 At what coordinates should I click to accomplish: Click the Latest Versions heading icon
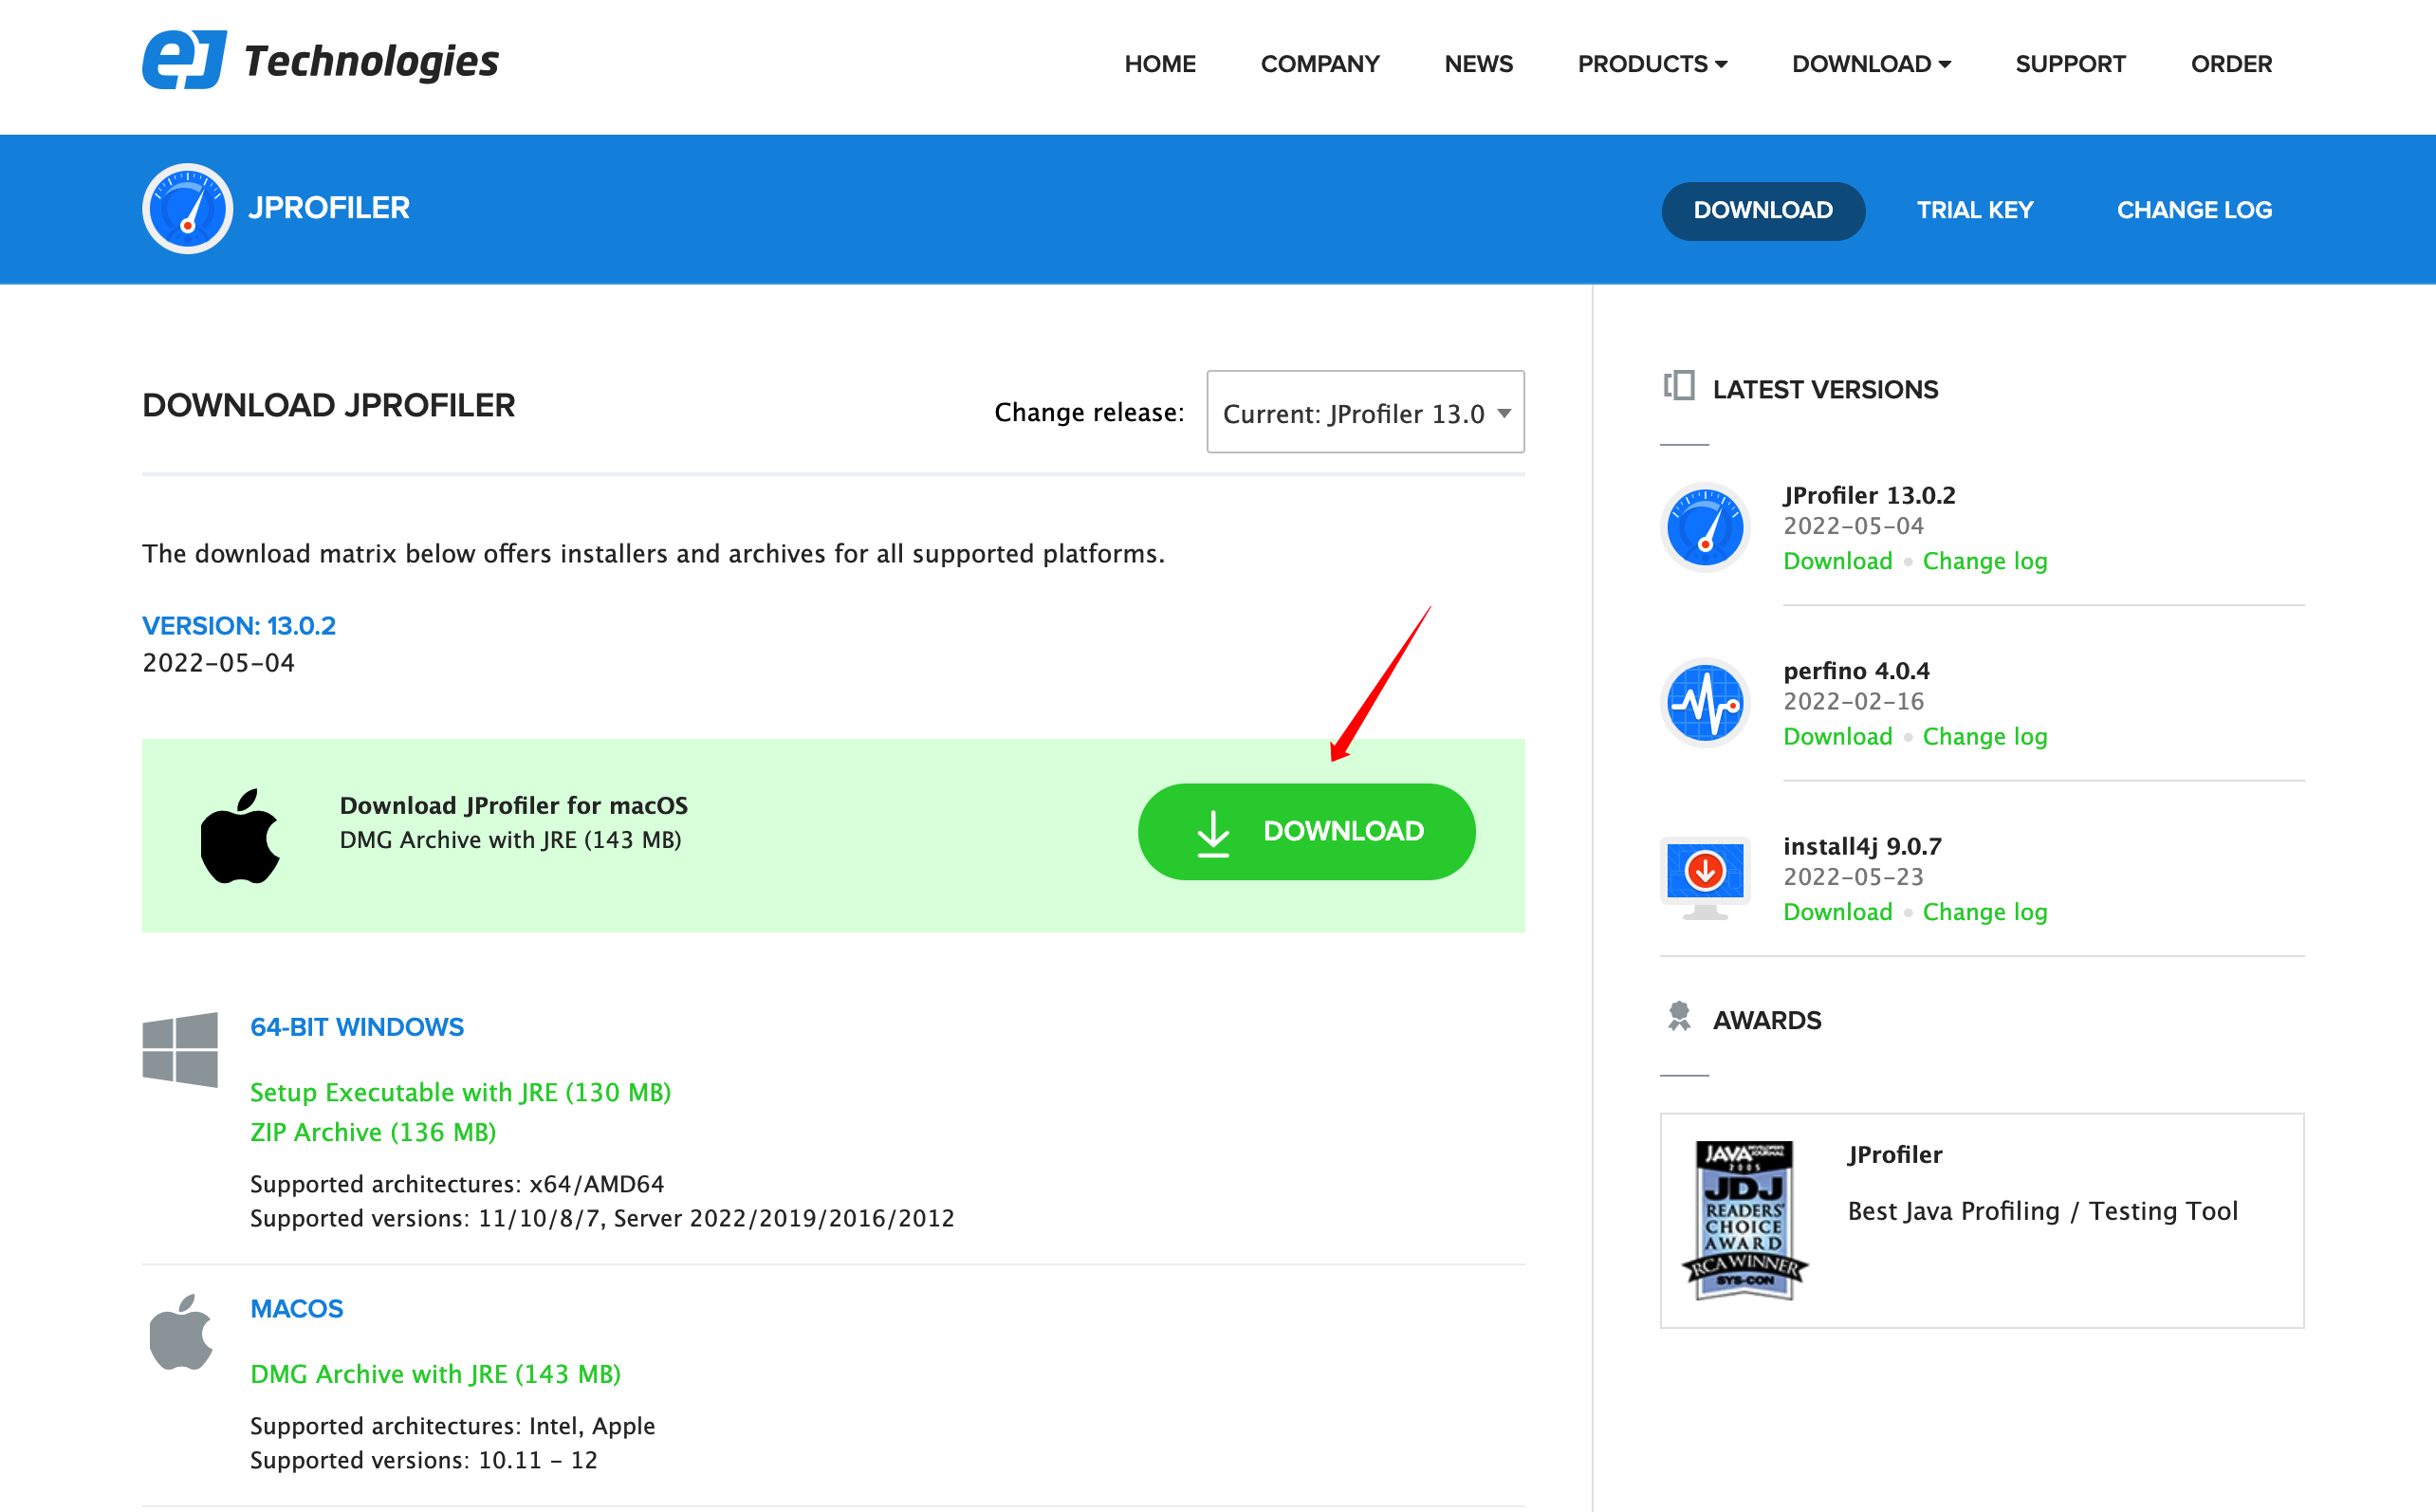tap(1679, 386)
